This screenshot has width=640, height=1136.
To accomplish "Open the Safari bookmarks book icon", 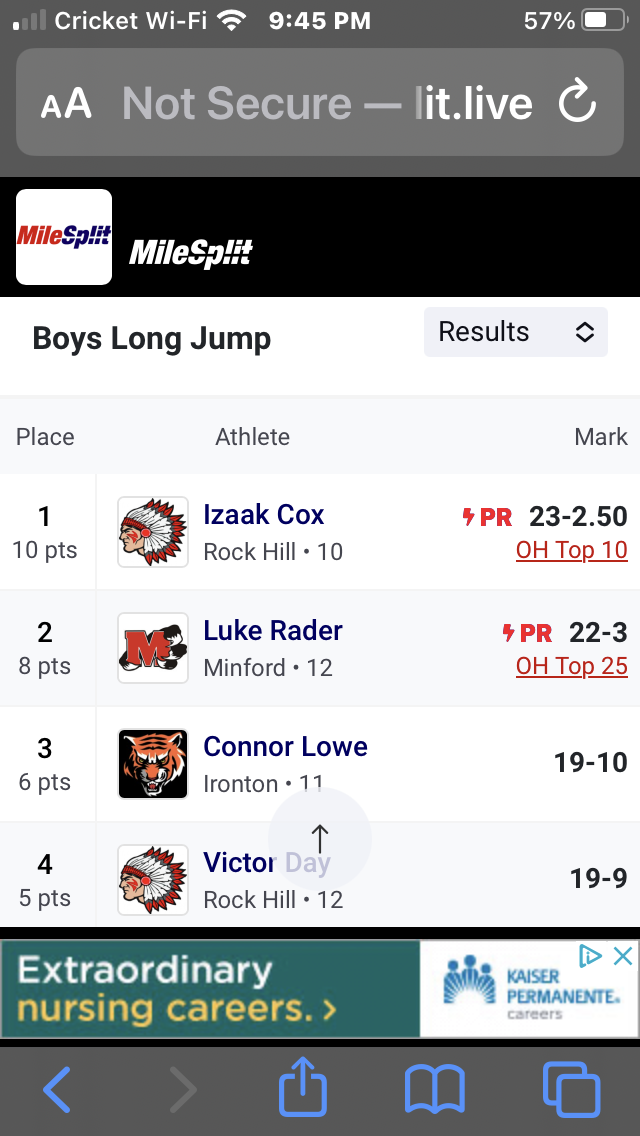I will point(434,1089).
